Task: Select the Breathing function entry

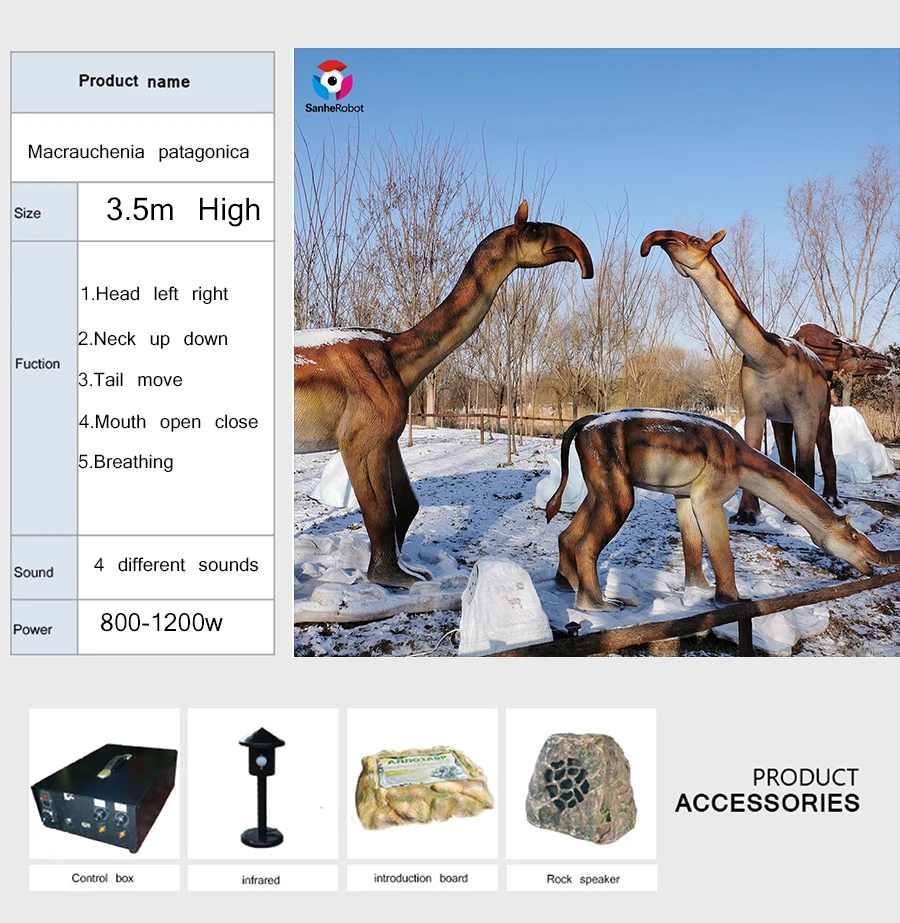Action: coord(127,462)
